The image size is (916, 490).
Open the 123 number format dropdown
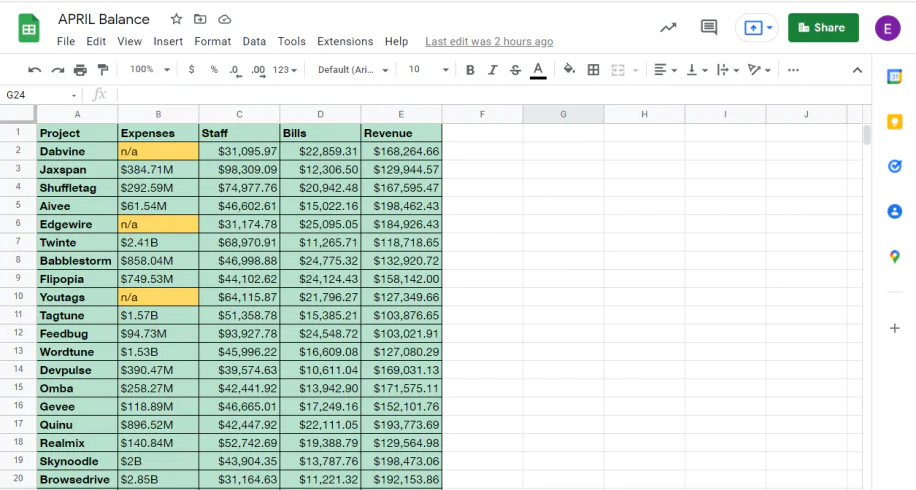point(284,70)
